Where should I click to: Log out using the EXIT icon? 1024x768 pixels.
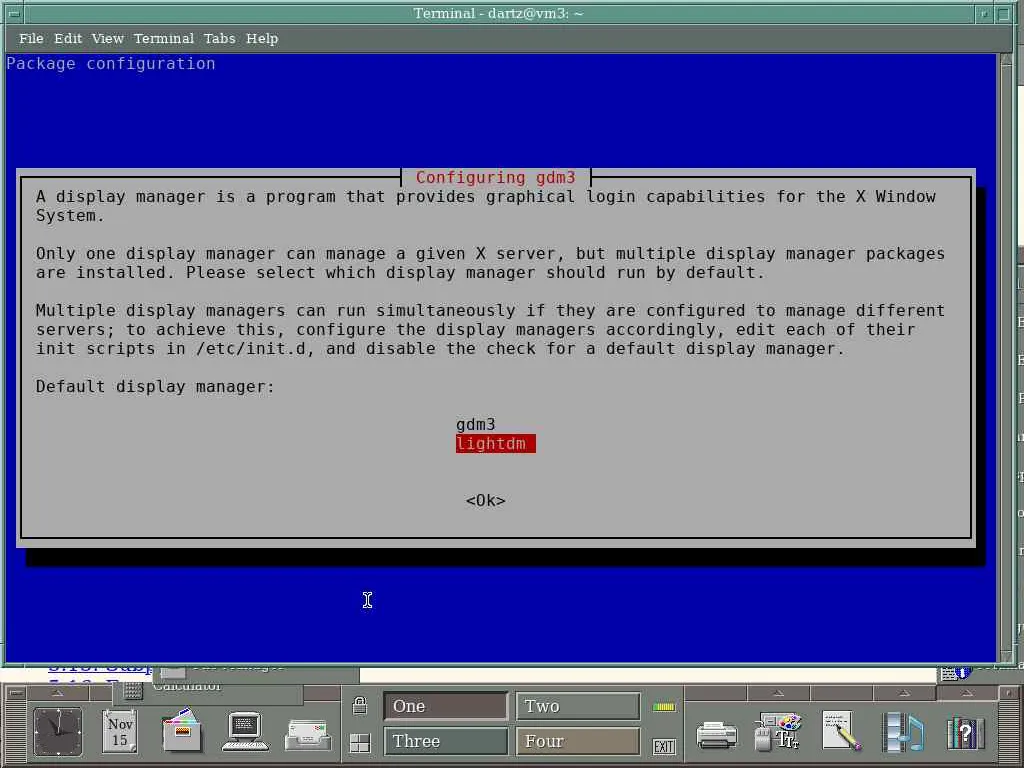[664, 746]
